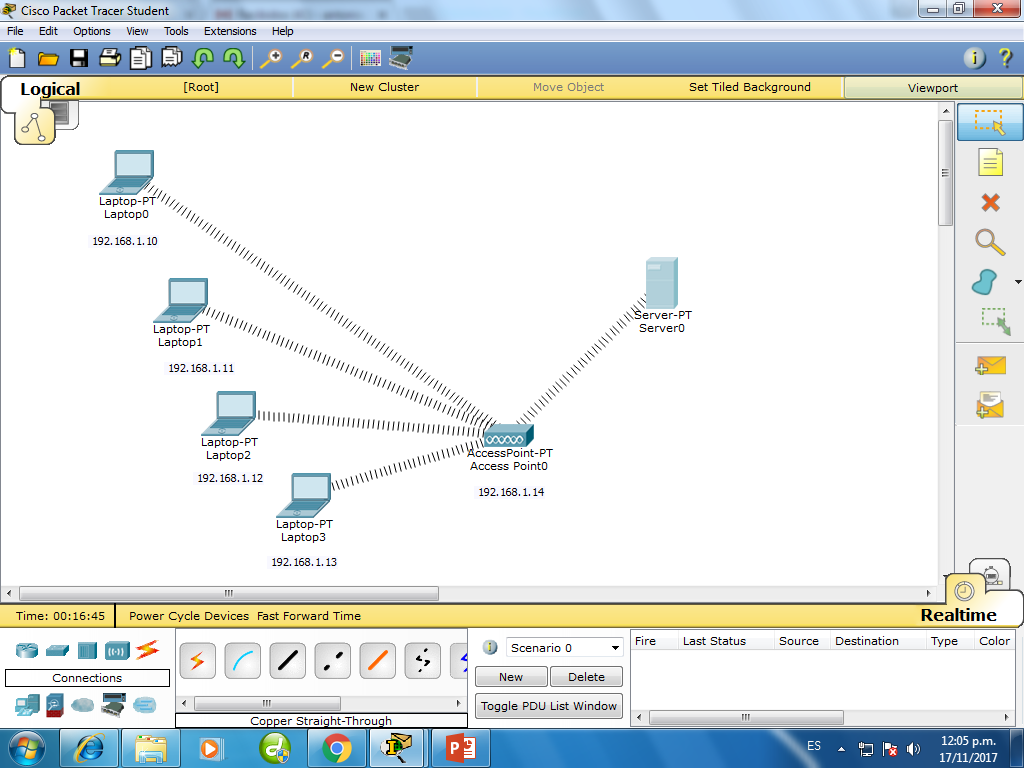
Task: Open the Options menu
Action: click(91, 31)
